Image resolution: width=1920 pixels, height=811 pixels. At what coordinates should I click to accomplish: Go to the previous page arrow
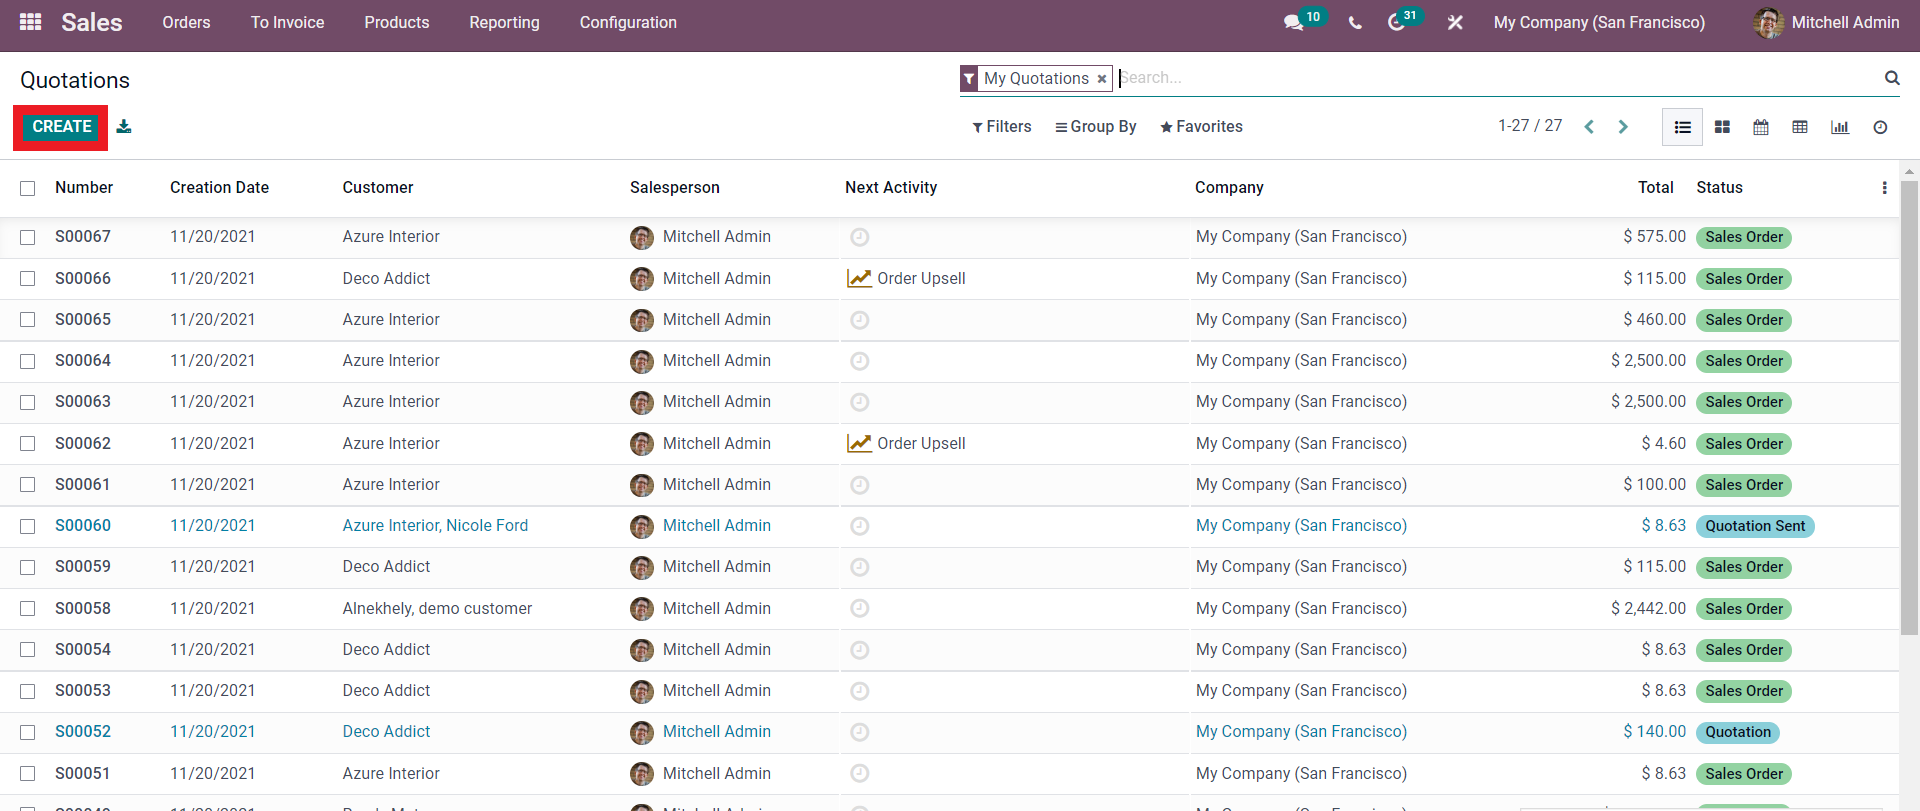point(1589,127)
